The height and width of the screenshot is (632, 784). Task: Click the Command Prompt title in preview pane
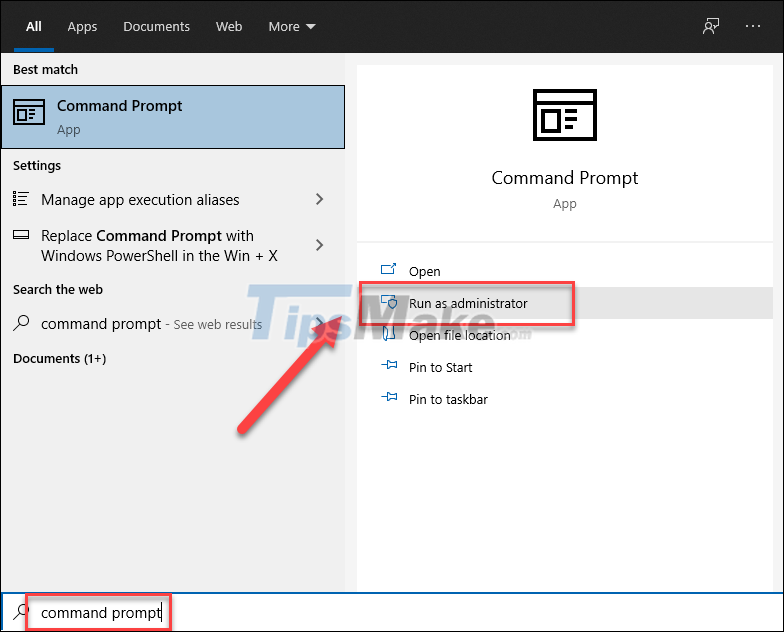564,178
